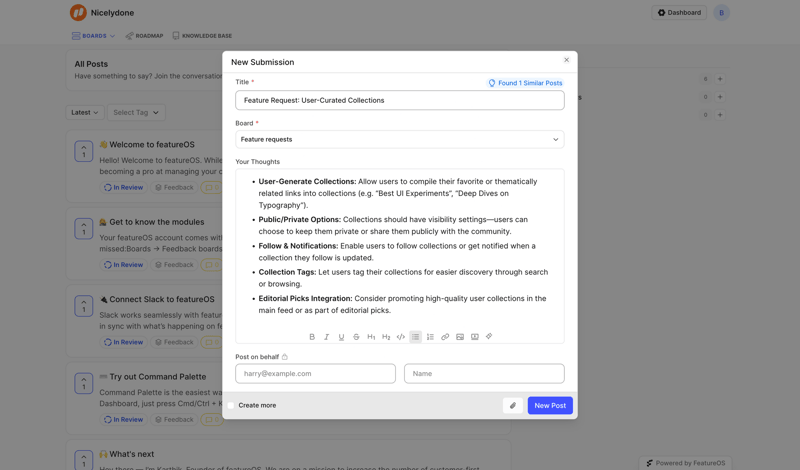Go to the Roadmap tab
The height and width of the screenshot is (470, 800).
[x=144, y=36]
